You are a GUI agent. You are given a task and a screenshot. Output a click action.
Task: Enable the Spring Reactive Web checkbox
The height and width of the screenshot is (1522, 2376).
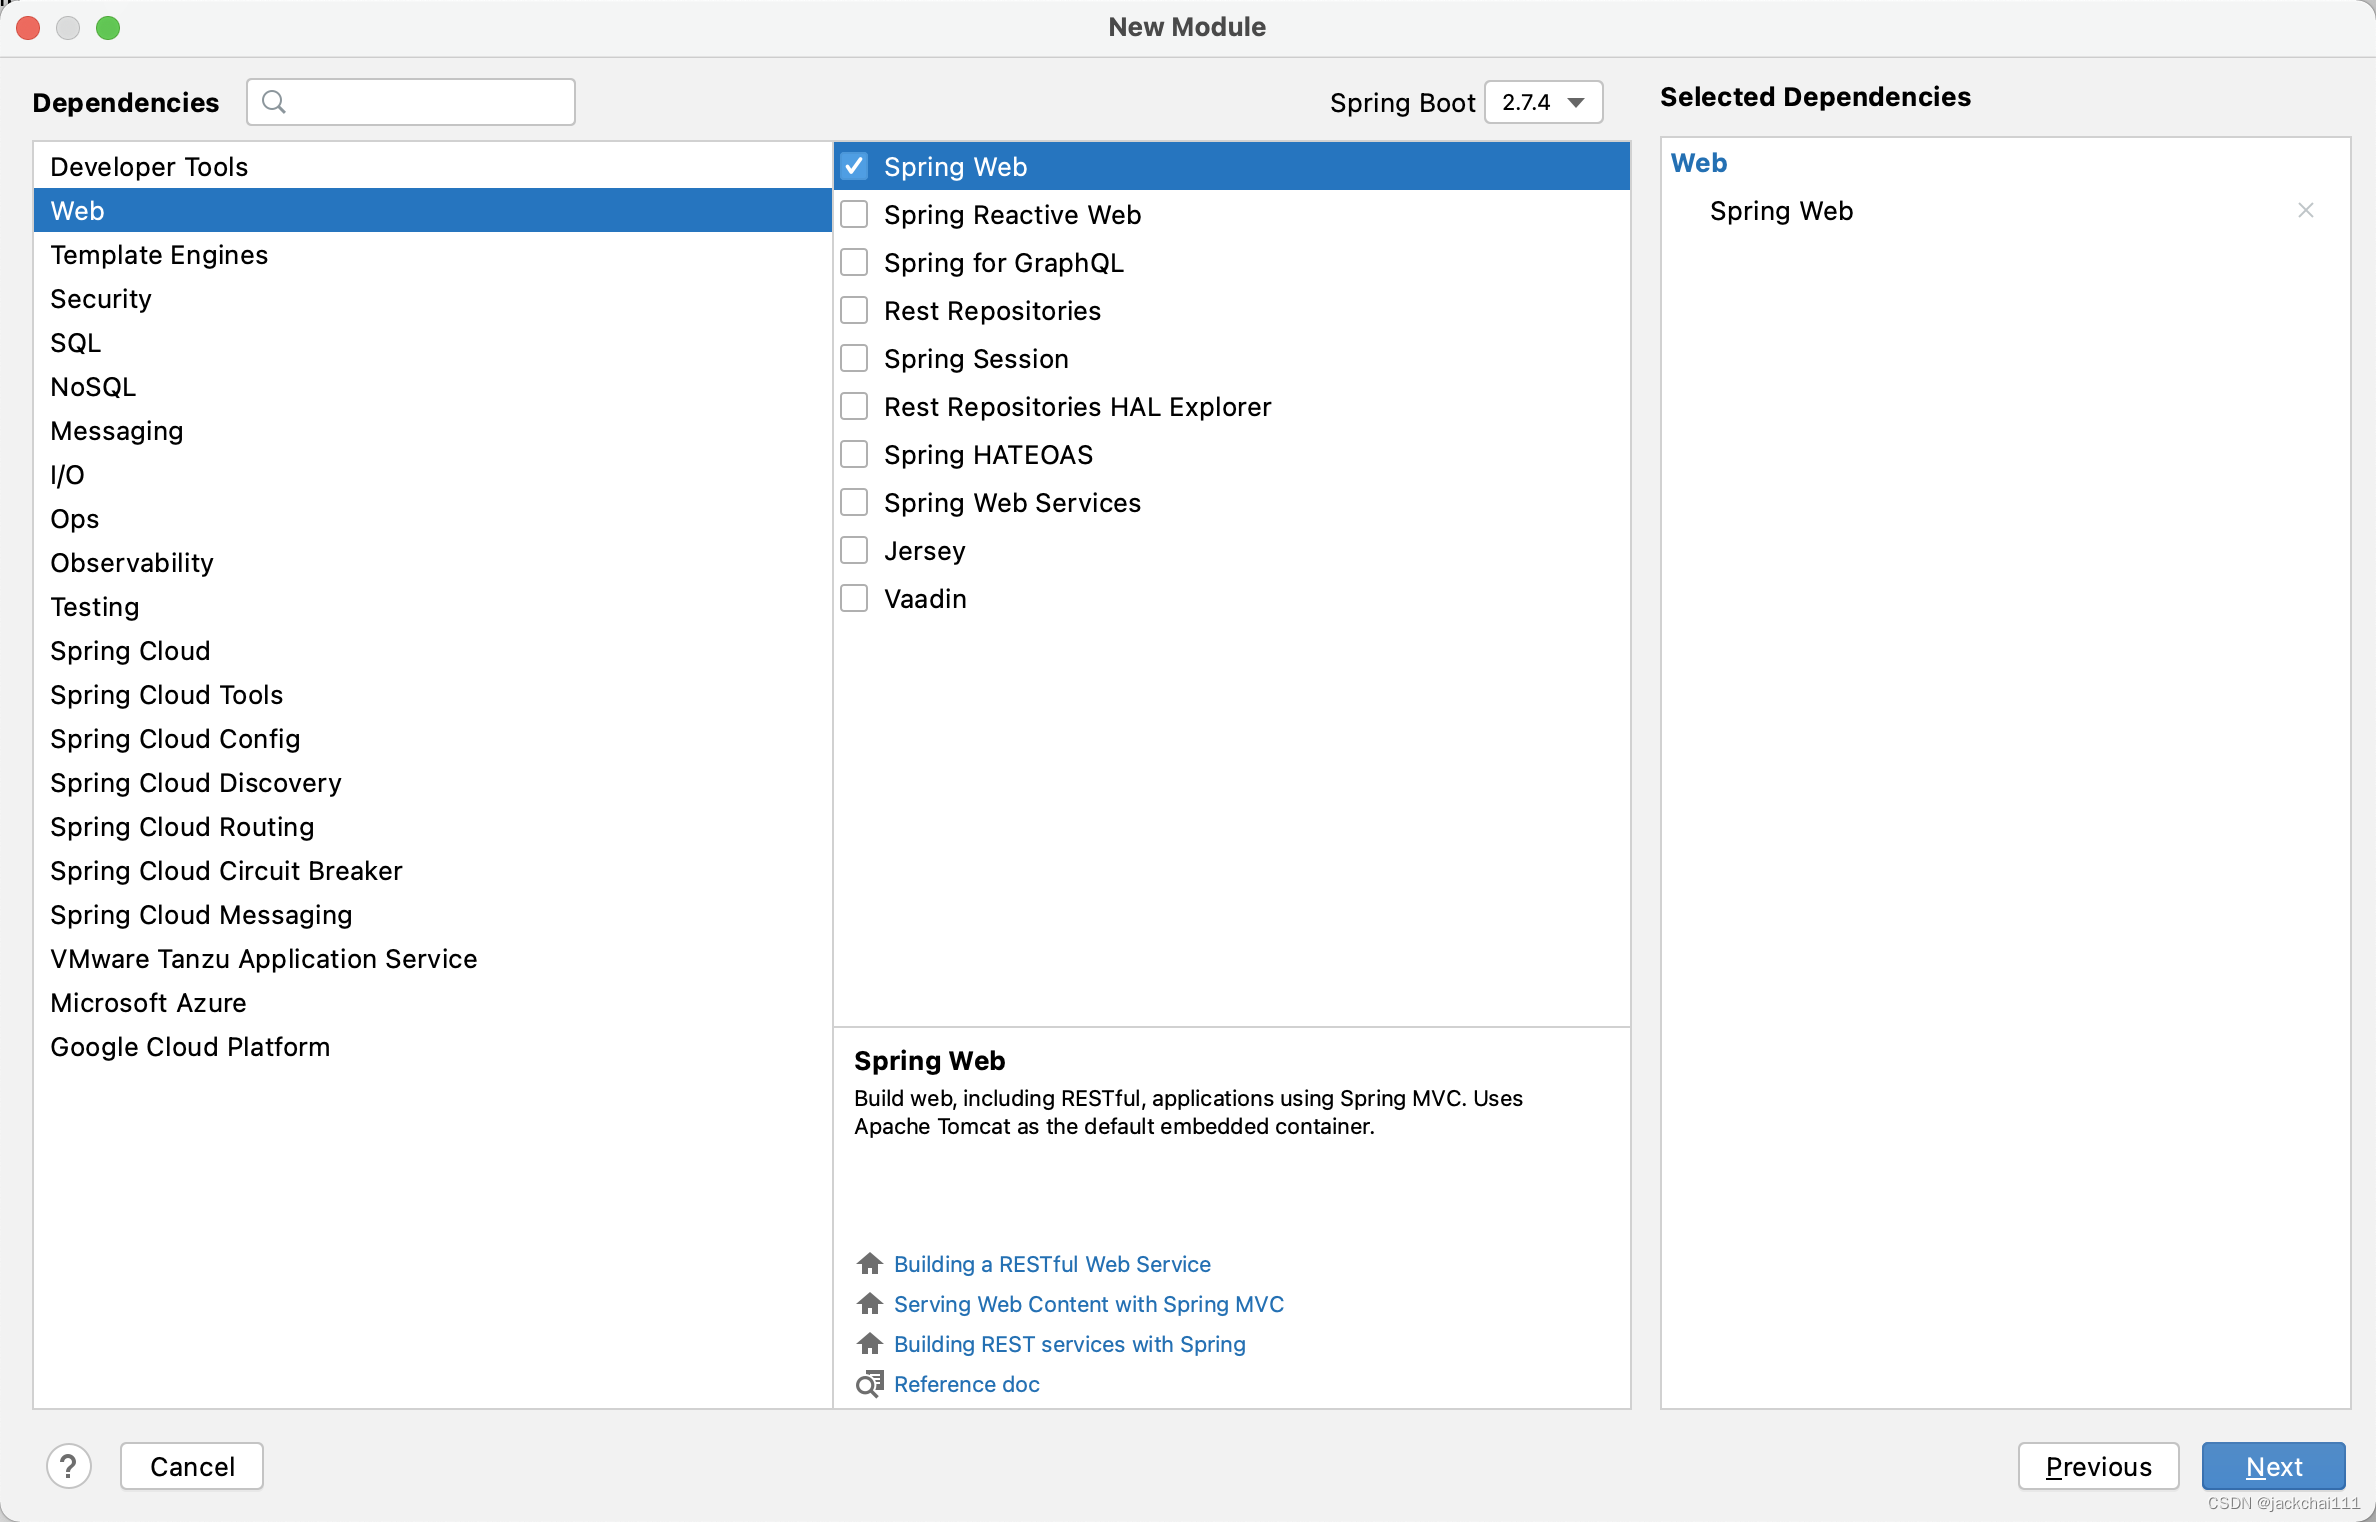(x=854, y=214)
